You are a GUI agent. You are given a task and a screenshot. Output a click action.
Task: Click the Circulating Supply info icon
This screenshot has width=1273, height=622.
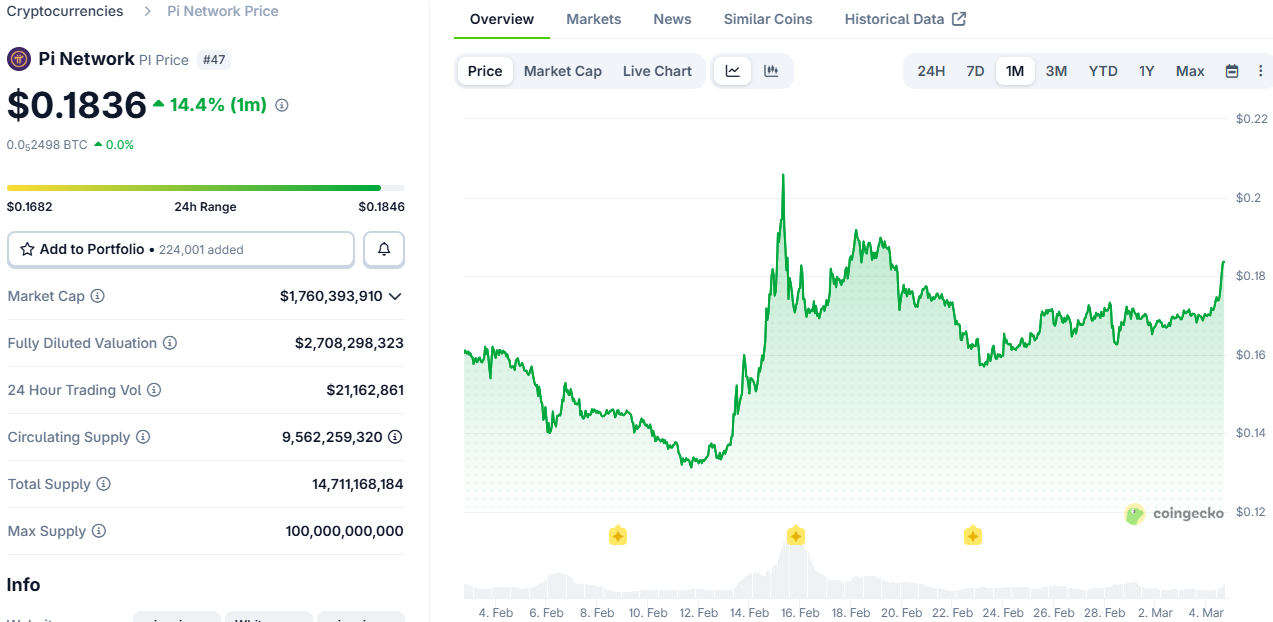[x=141, y=437]
